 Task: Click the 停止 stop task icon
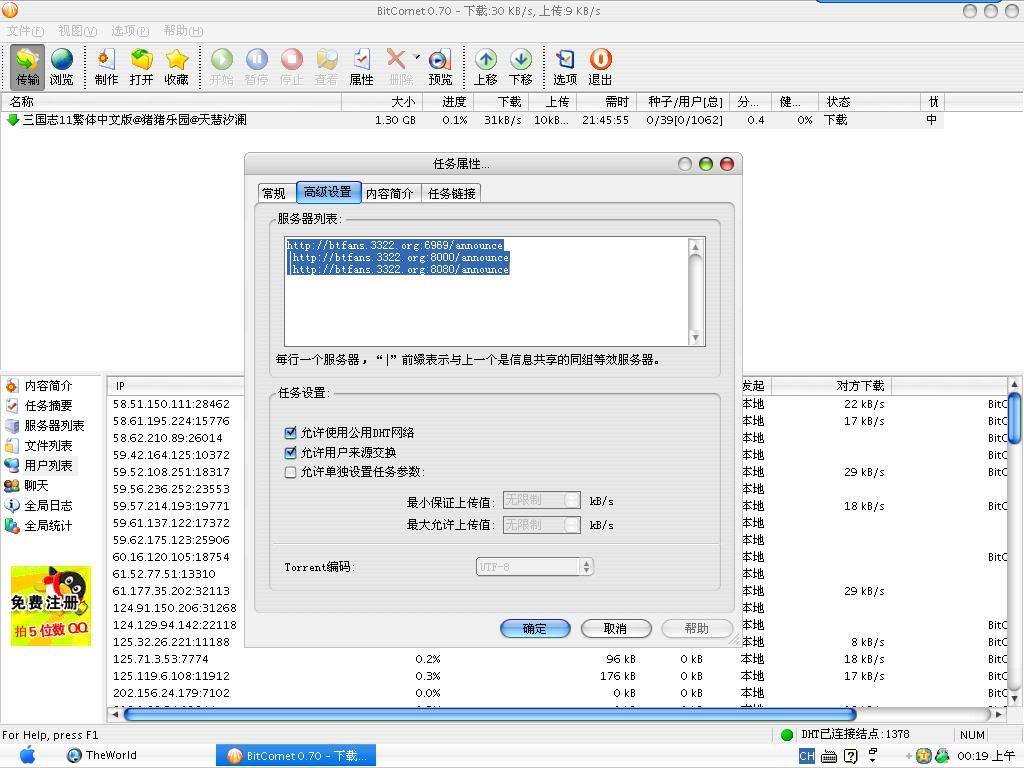(x=291, y=67)
